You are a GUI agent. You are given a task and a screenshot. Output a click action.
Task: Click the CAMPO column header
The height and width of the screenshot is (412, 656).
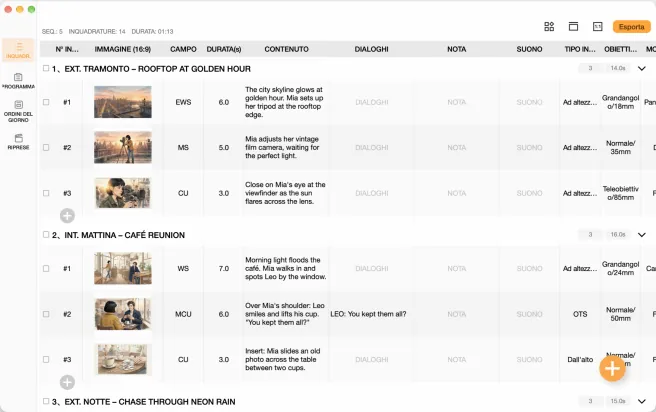pos(183,49)
